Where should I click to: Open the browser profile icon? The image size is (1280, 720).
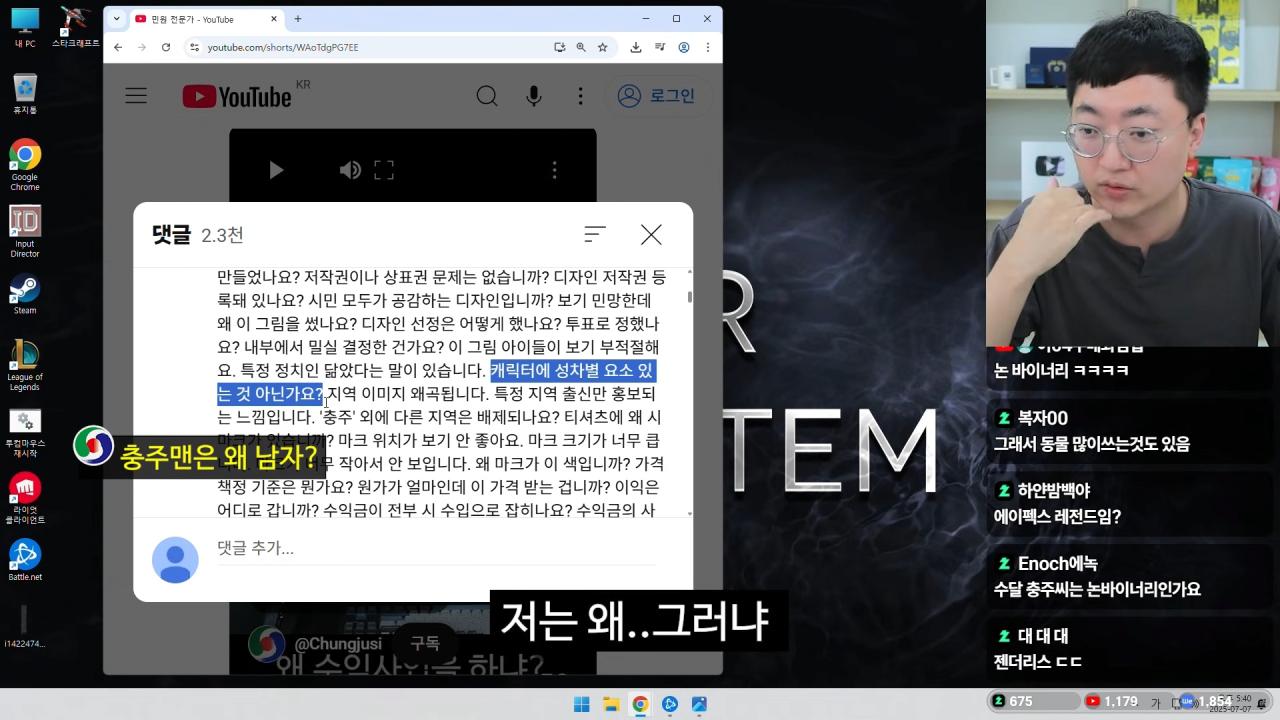click(684, 47)
